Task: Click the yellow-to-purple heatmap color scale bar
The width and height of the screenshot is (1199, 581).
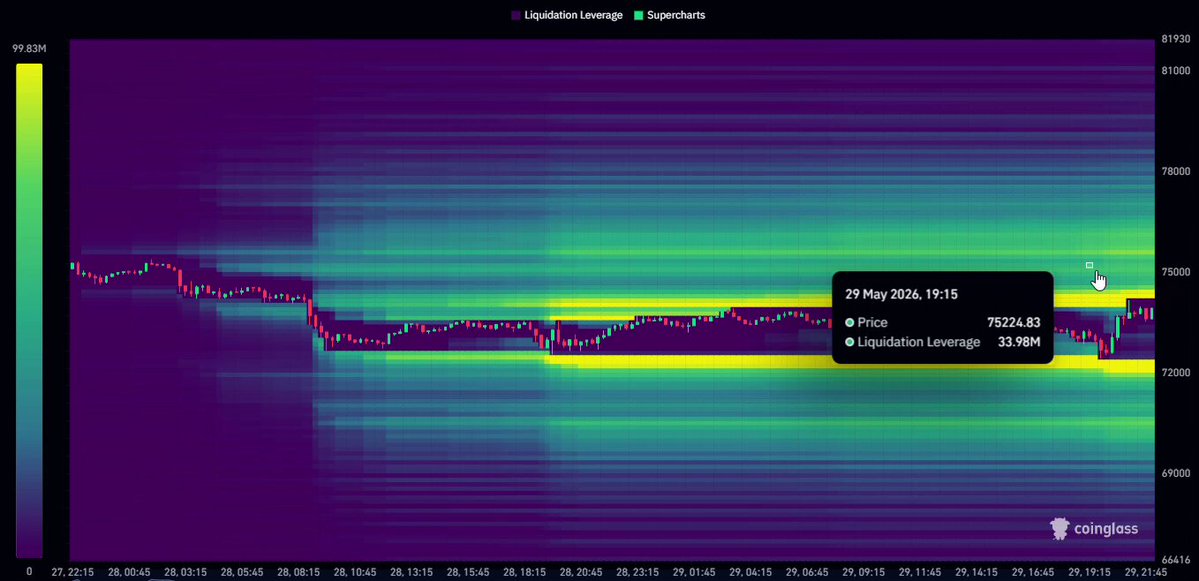Action: point(29,310)
